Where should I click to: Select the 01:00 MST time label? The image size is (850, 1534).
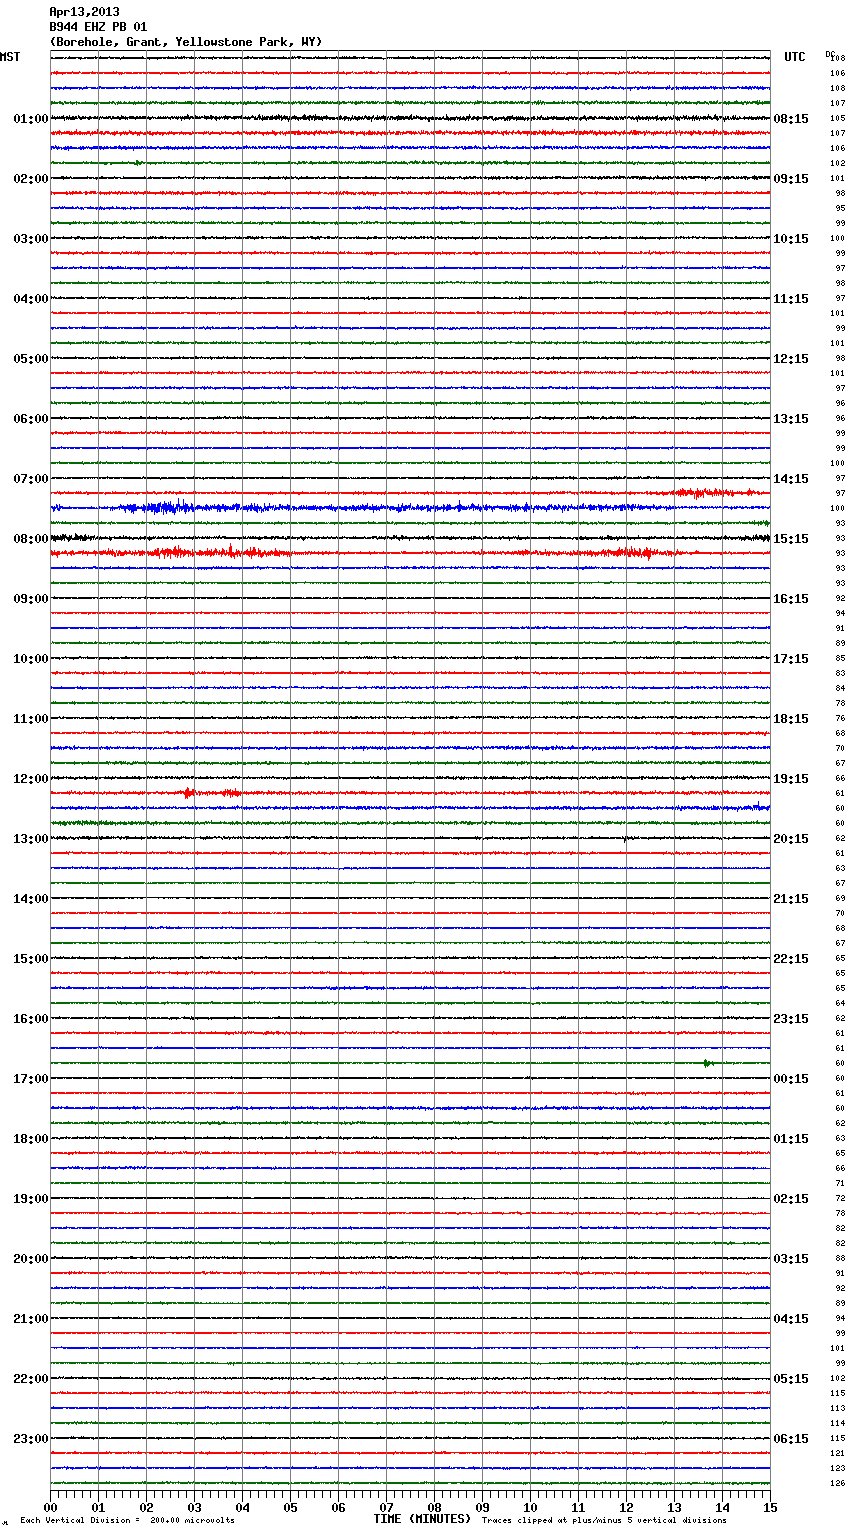[31, 119]
